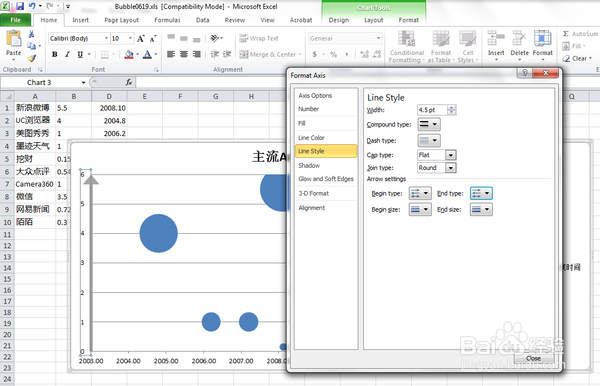Click the Close button in Format Axis
The height and width of the screenshot is (386, 600).
(533, 358)
